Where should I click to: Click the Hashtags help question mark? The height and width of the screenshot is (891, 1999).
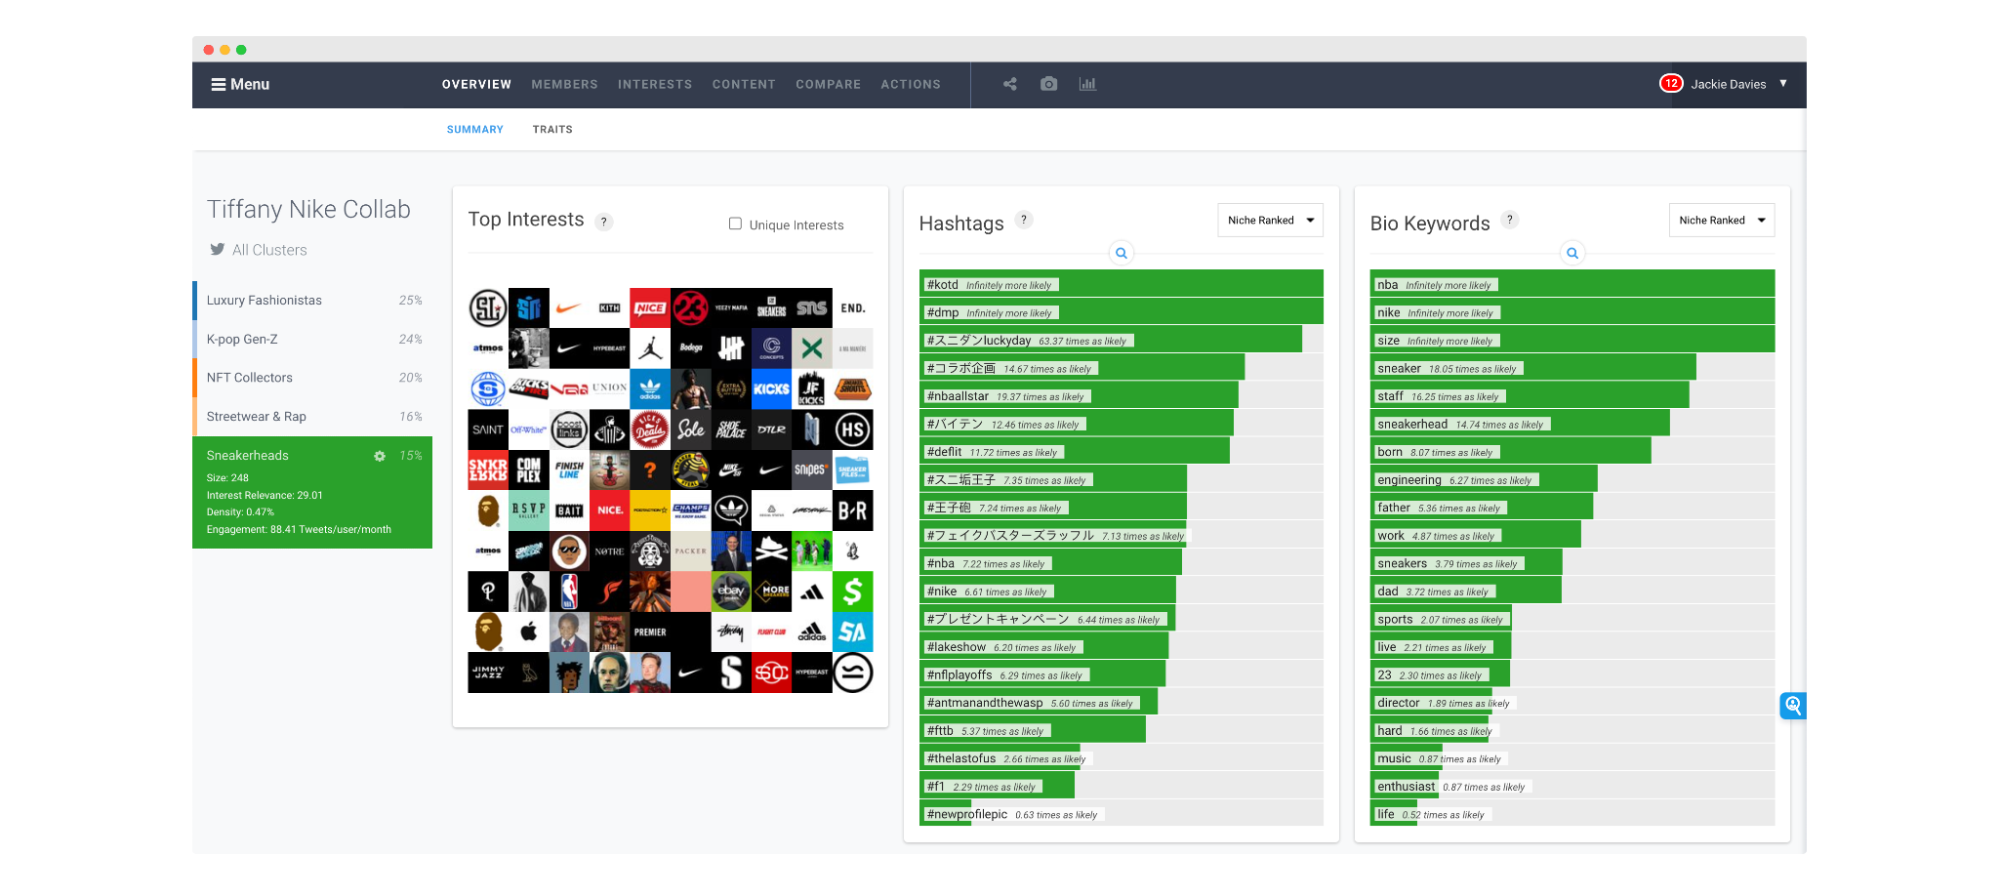point(1023,220)
